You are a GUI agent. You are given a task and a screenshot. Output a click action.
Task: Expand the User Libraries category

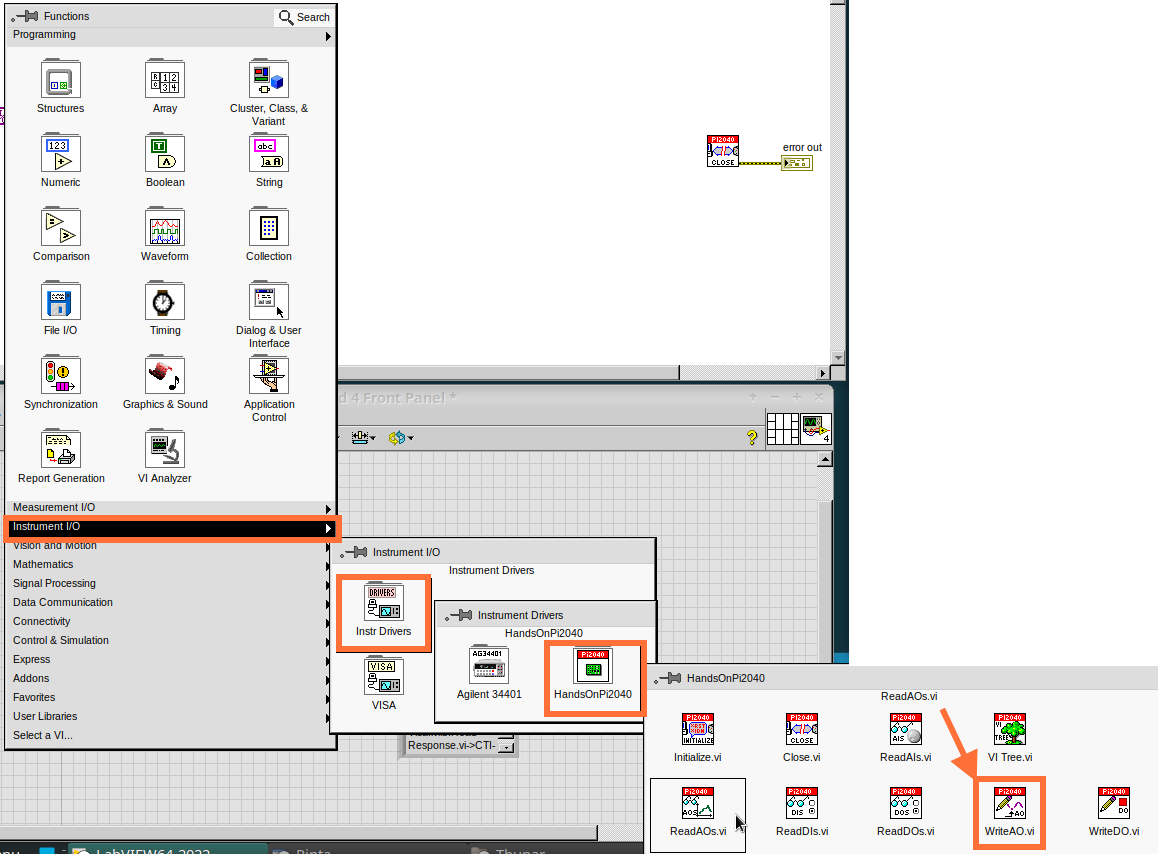(x=168, y=717)
